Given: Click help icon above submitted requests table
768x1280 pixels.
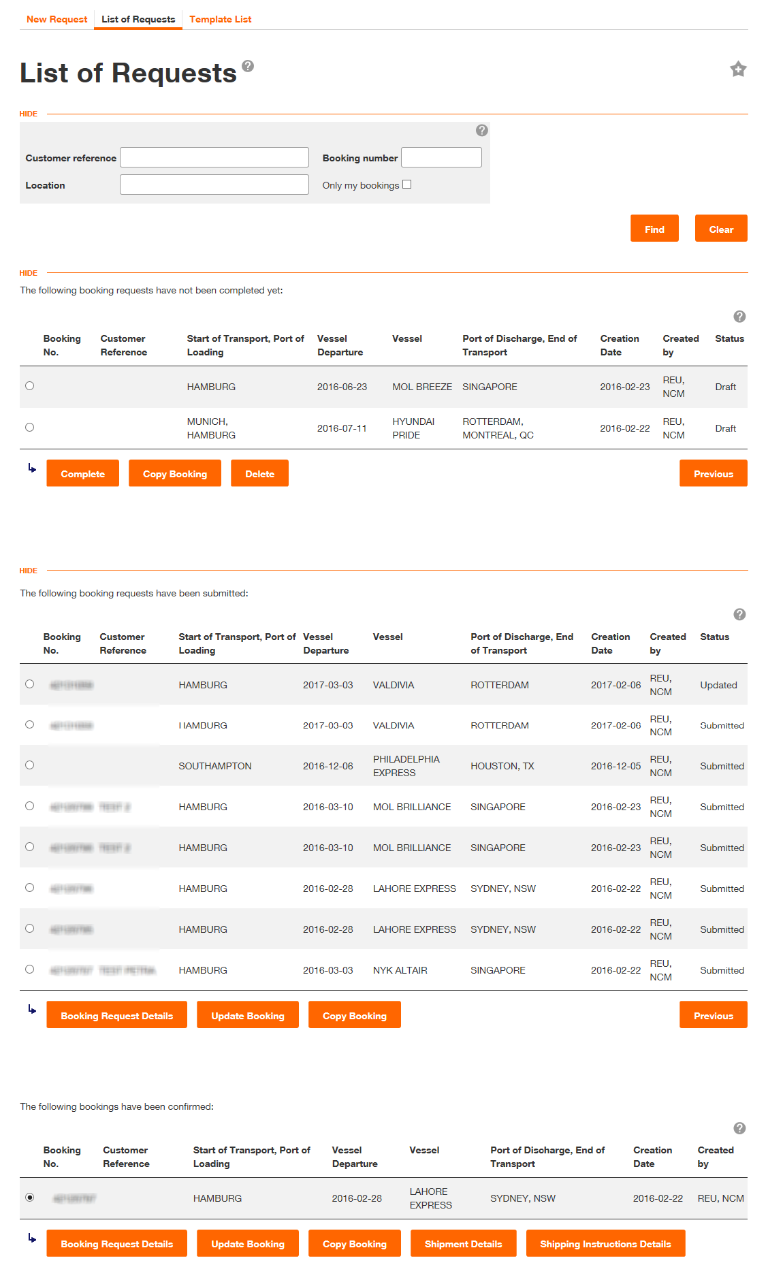Looking at the screenshot, I should pos(740,614).
